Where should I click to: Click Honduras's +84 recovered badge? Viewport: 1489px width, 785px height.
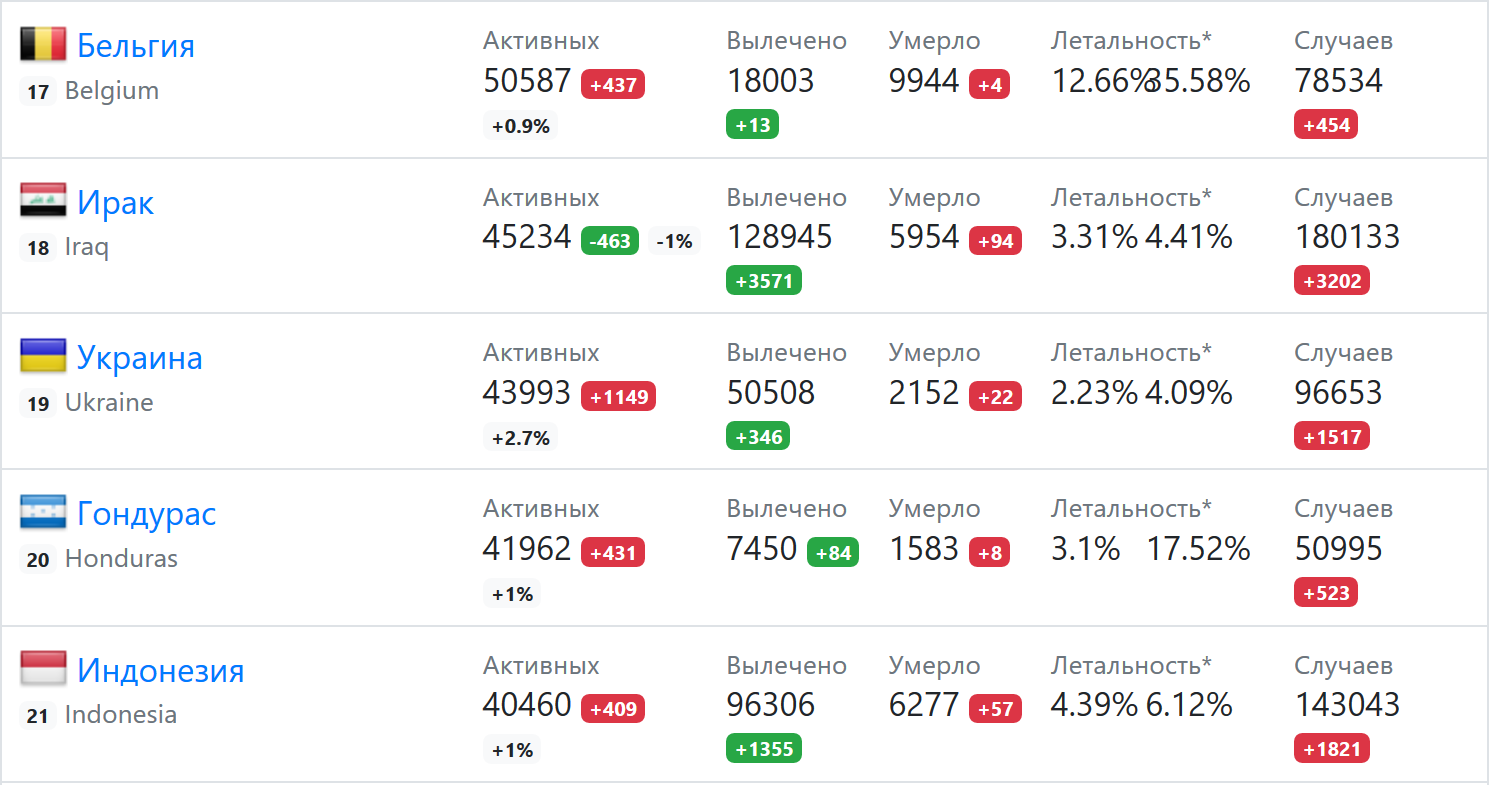tap(833, 553)
